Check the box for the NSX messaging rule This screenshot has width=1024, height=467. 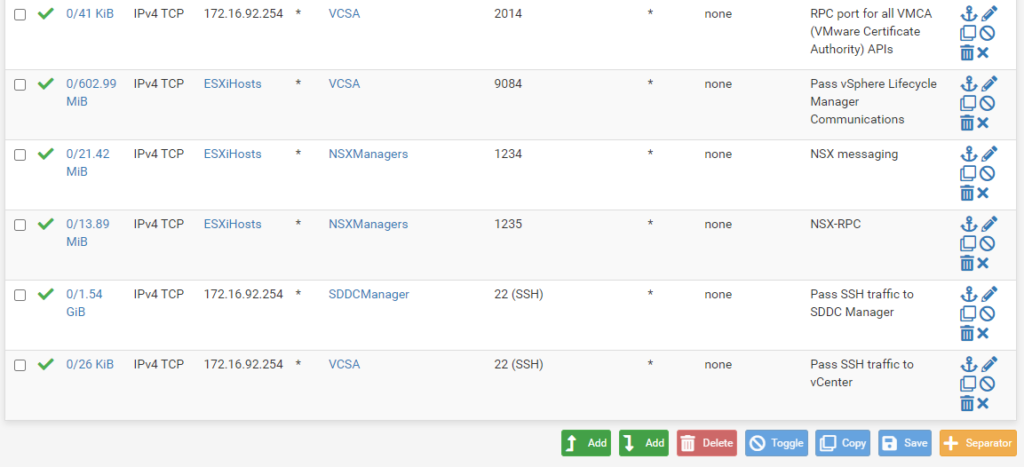click(20, 155)
